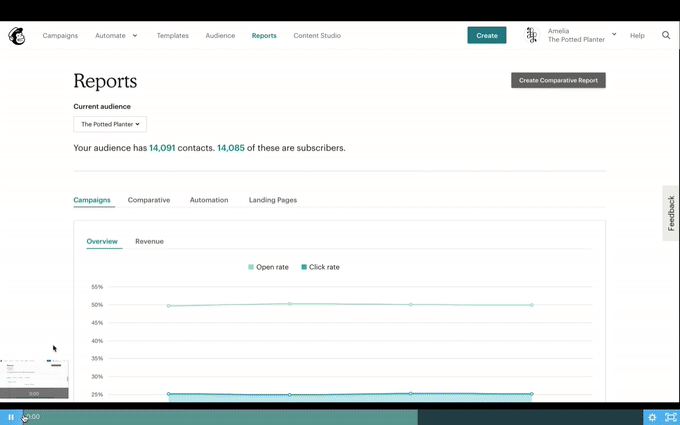Toggle fullscreen icon in video player
Viewport: 680px width, 425px height.
pyautogui.click(x=670, y=417)
